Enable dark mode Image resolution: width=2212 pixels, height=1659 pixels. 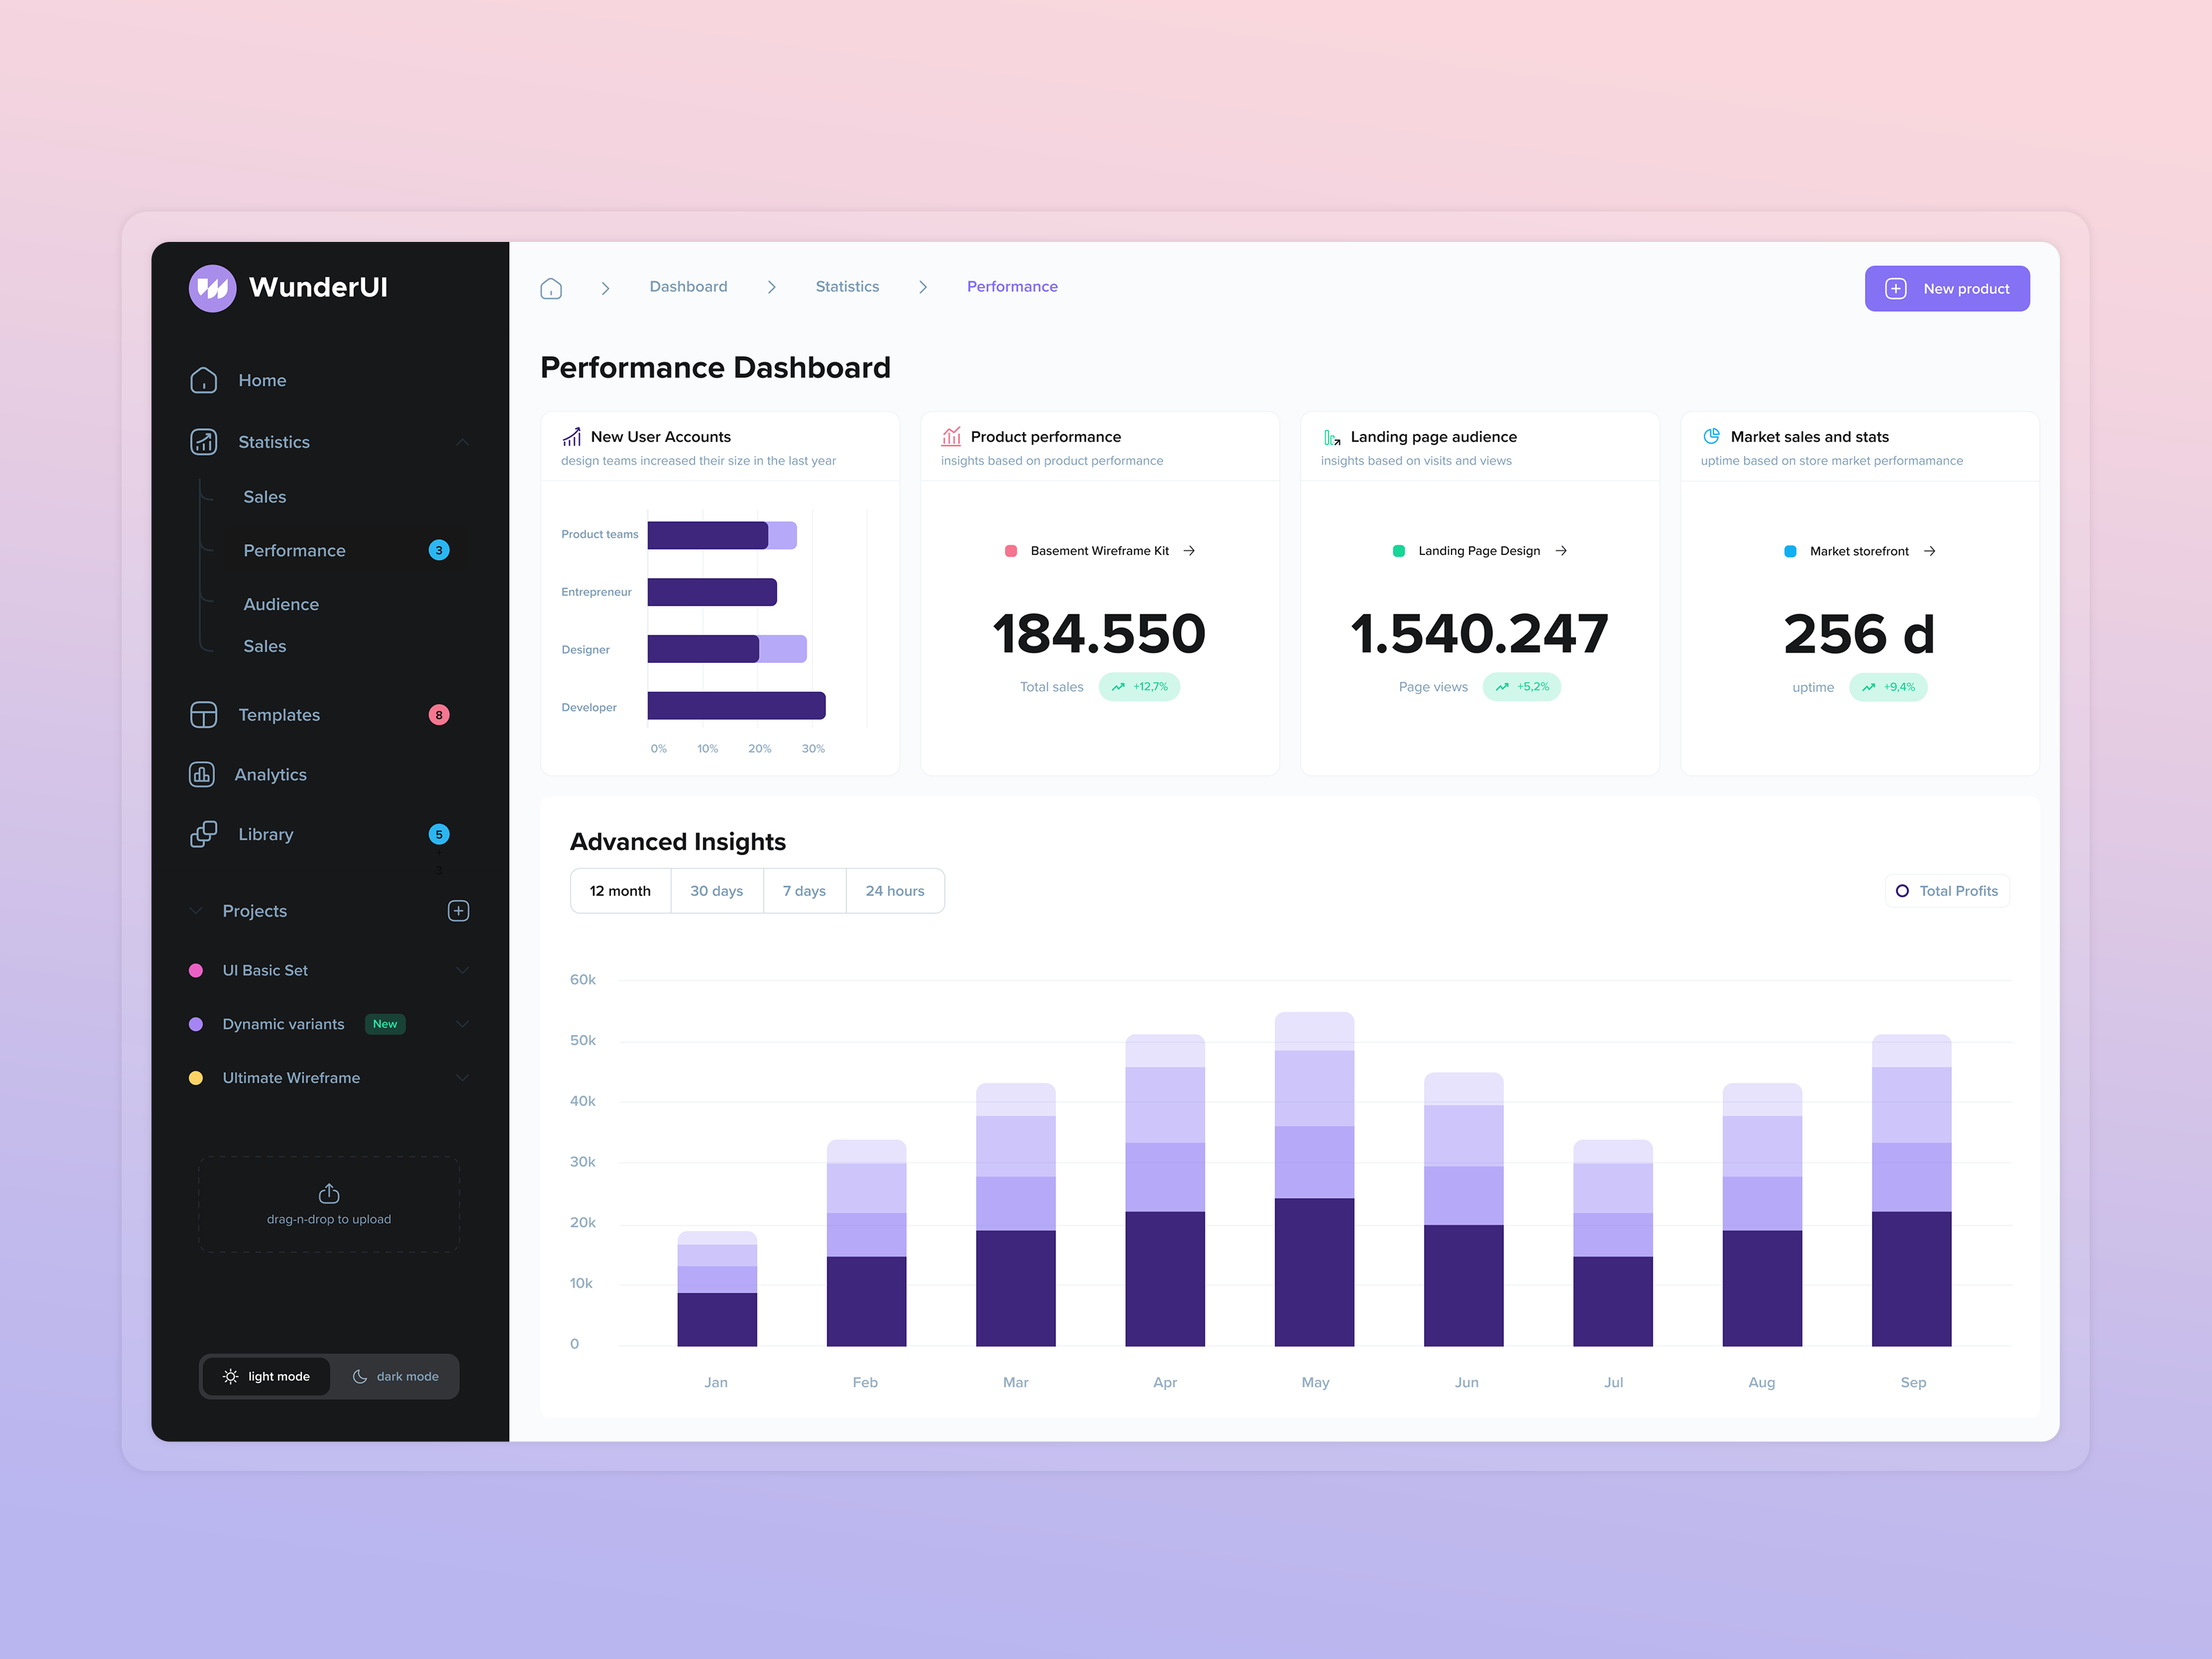click(x=396, y=1376)
